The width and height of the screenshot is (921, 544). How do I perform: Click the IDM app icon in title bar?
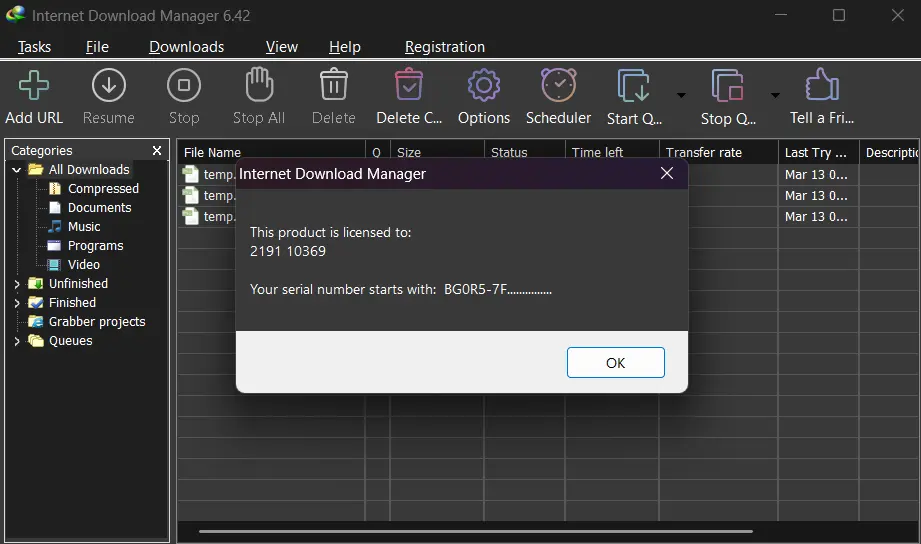pos(15,14)
